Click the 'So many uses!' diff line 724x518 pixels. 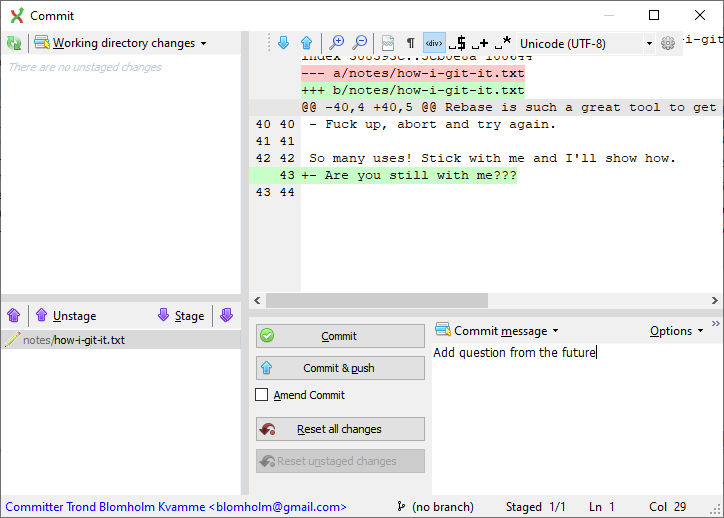pos(492,158)
